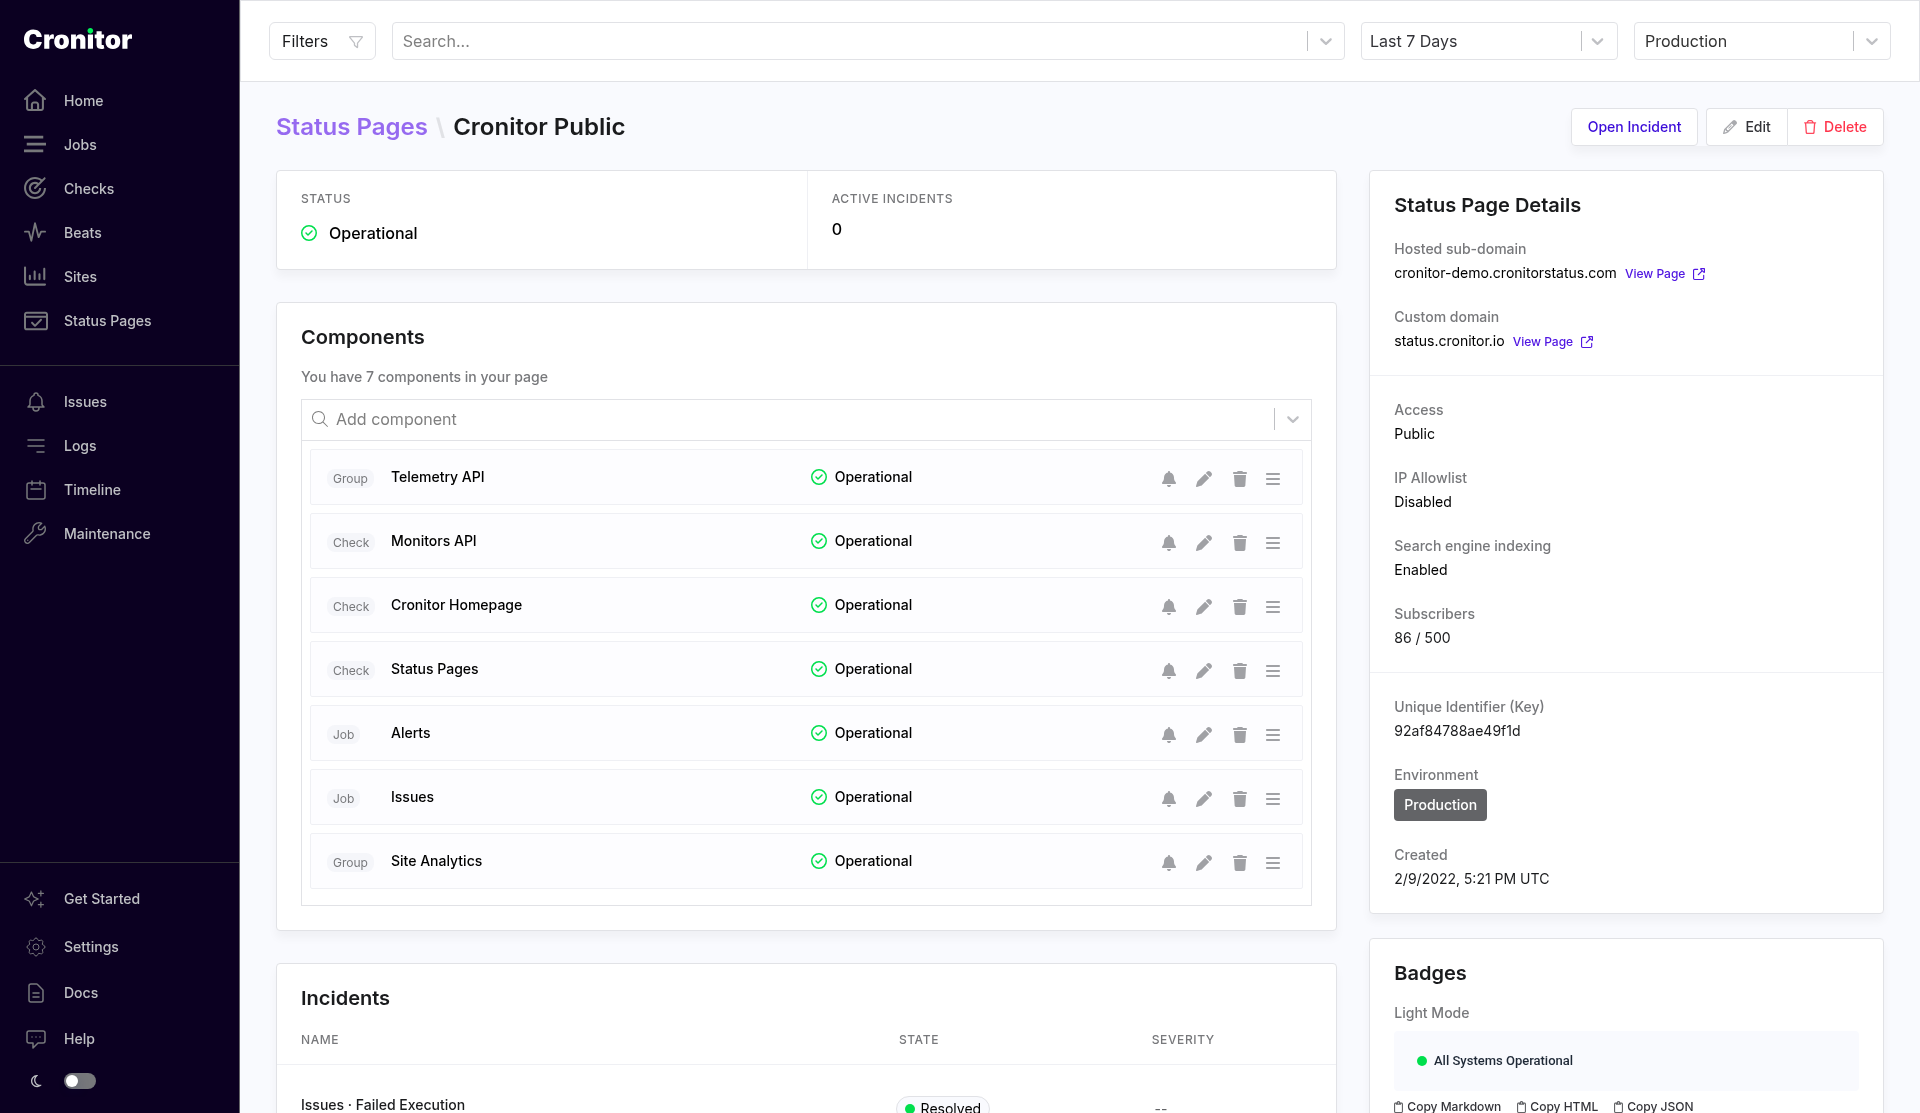Viewport: 1920px width, 1113px height.
Task: Expand the Add component dropdown chevron
Action: [1293, 420]
